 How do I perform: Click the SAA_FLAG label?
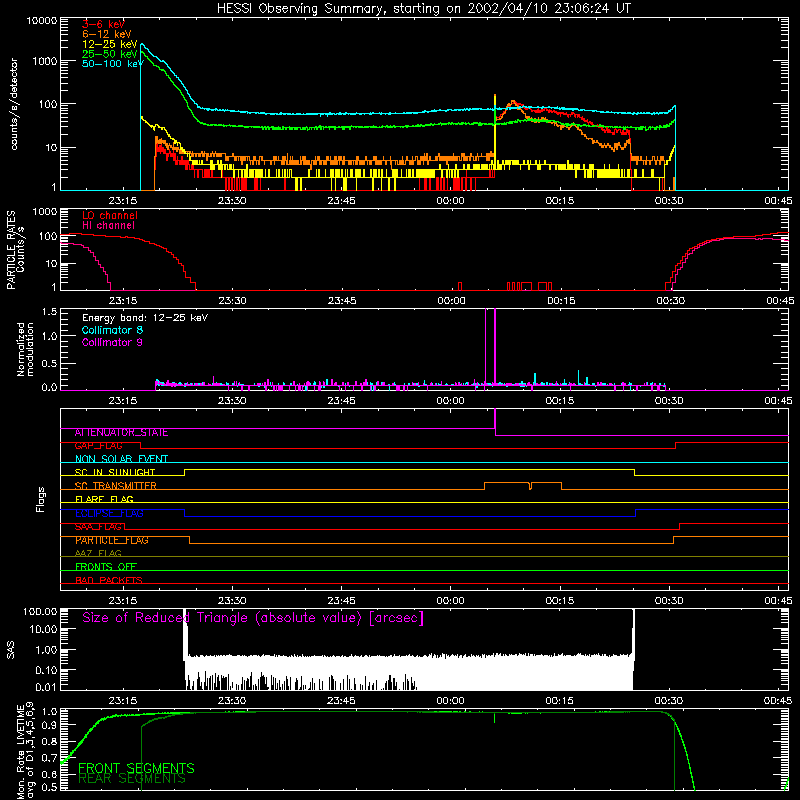click(98, 527)
